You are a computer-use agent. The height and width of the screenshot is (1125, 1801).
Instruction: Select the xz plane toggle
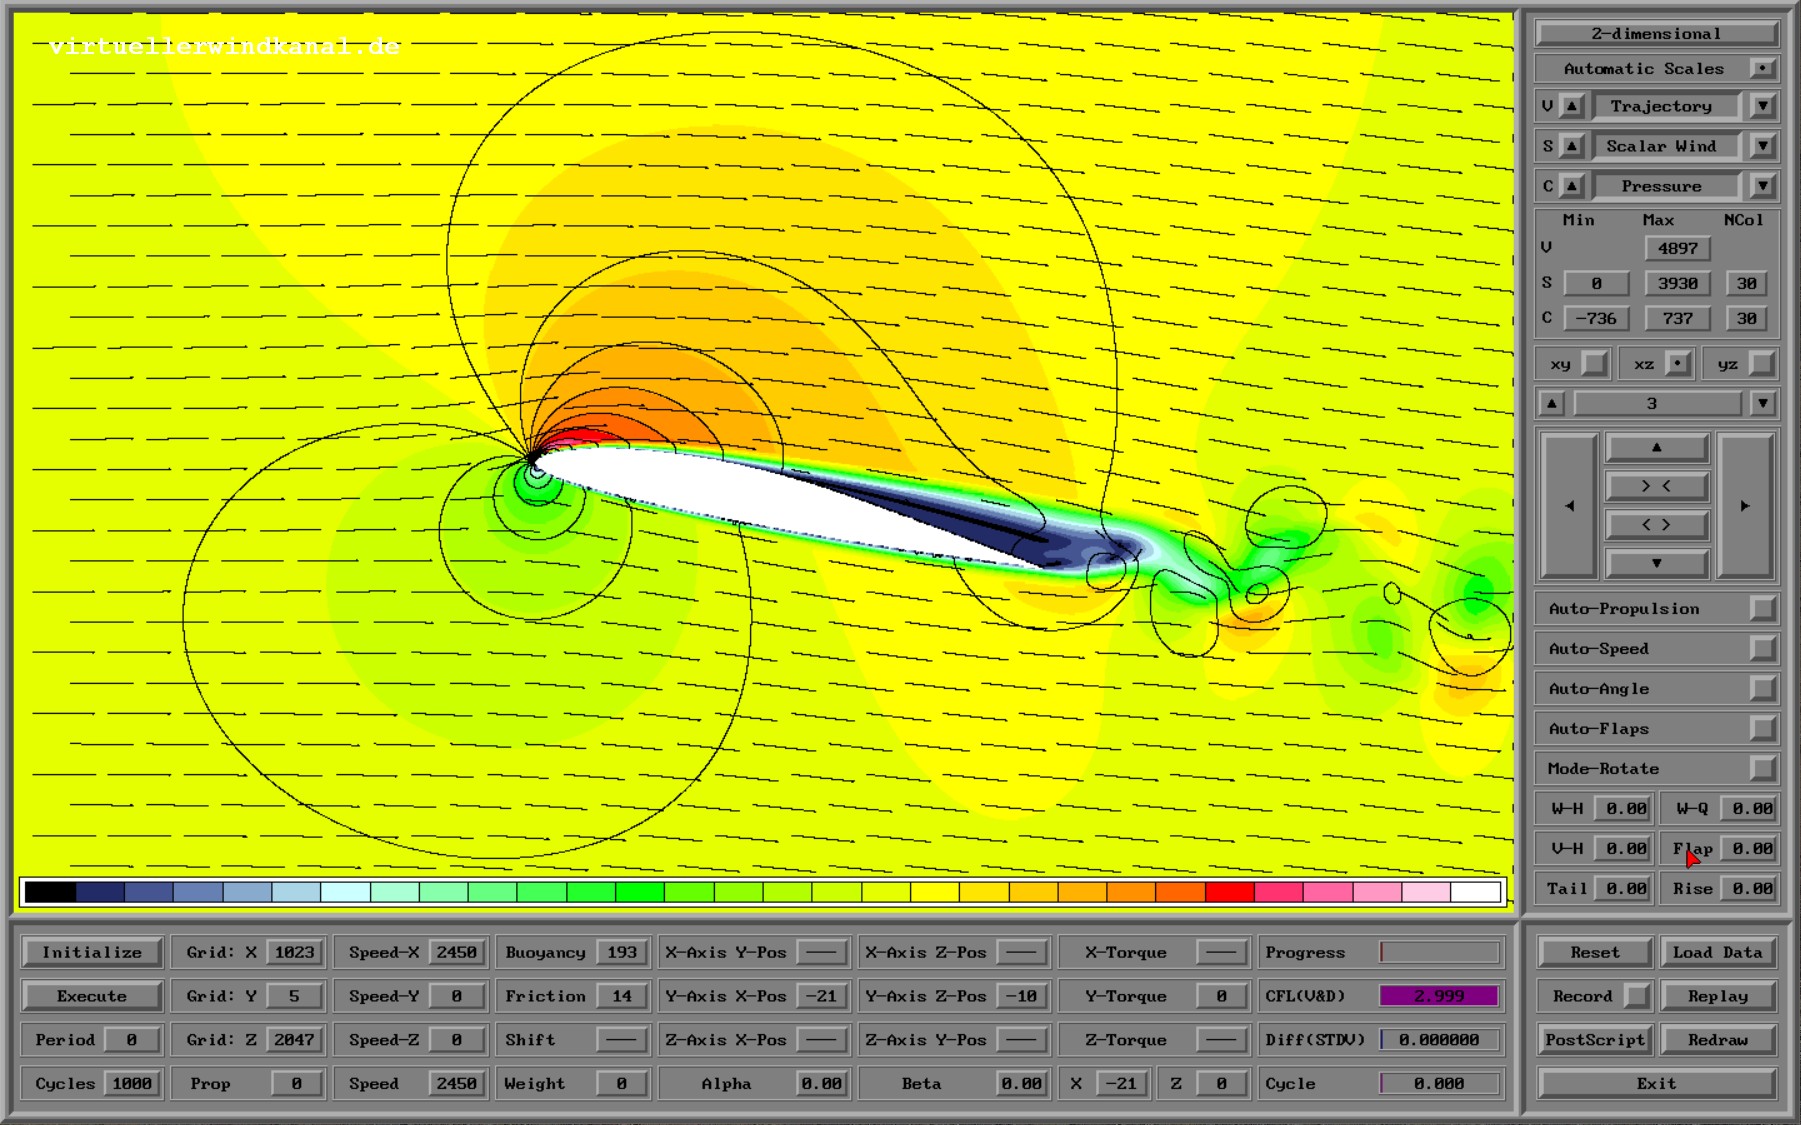click(1680, 364)
